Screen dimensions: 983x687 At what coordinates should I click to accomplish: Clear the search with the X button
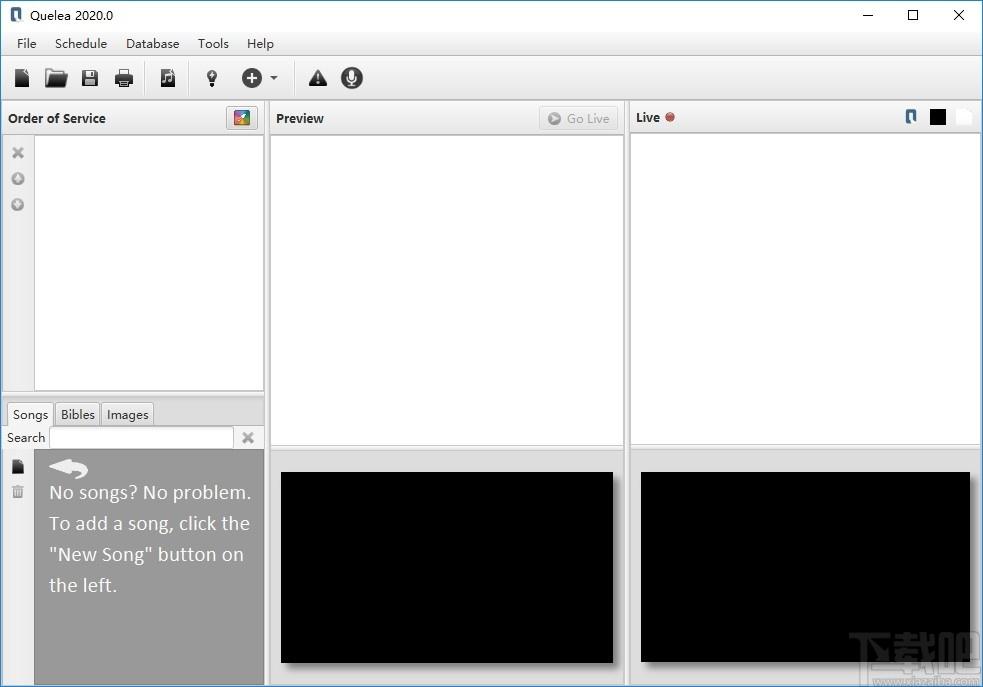click(248, 438)
